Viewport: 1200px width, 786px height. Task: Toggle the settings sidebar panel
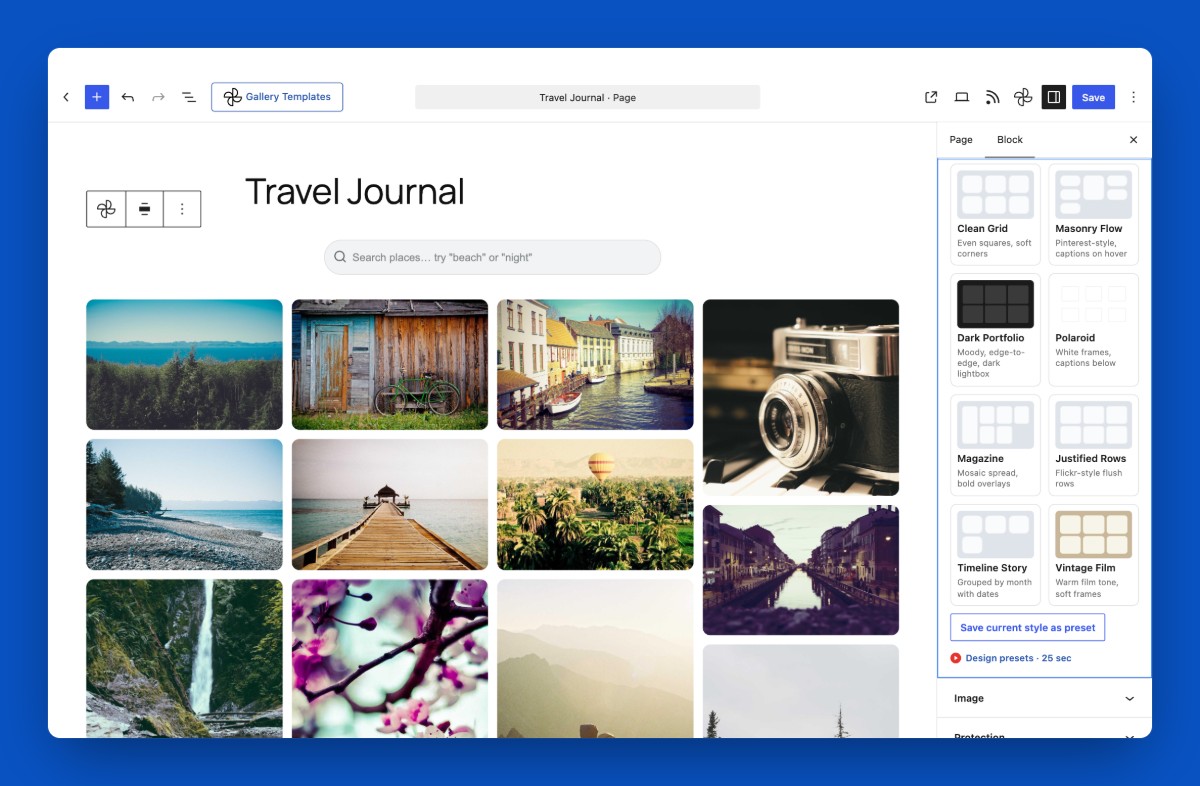tap(1053, 97)
